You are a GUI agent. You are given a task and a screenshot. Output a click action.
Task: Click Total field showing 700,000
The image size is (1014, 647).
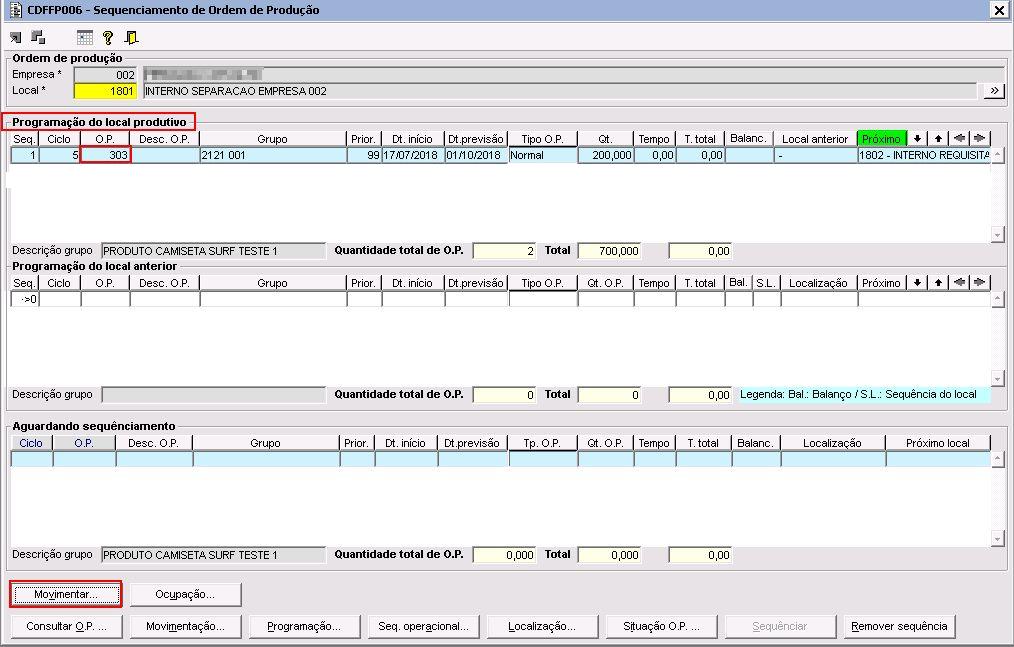pos(610,250)
